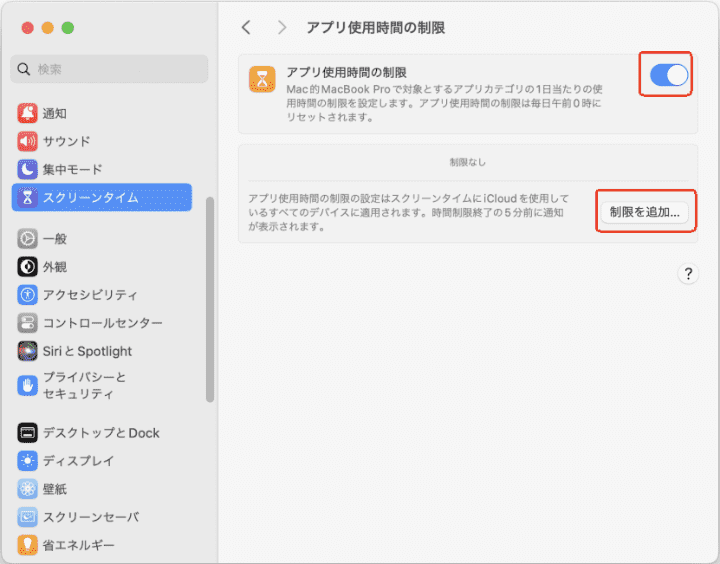The image size is (720, 564).
Task: Turn off アプリ使用時間の制限 switch
Action: pyautogui.click(x=669, y=75)
